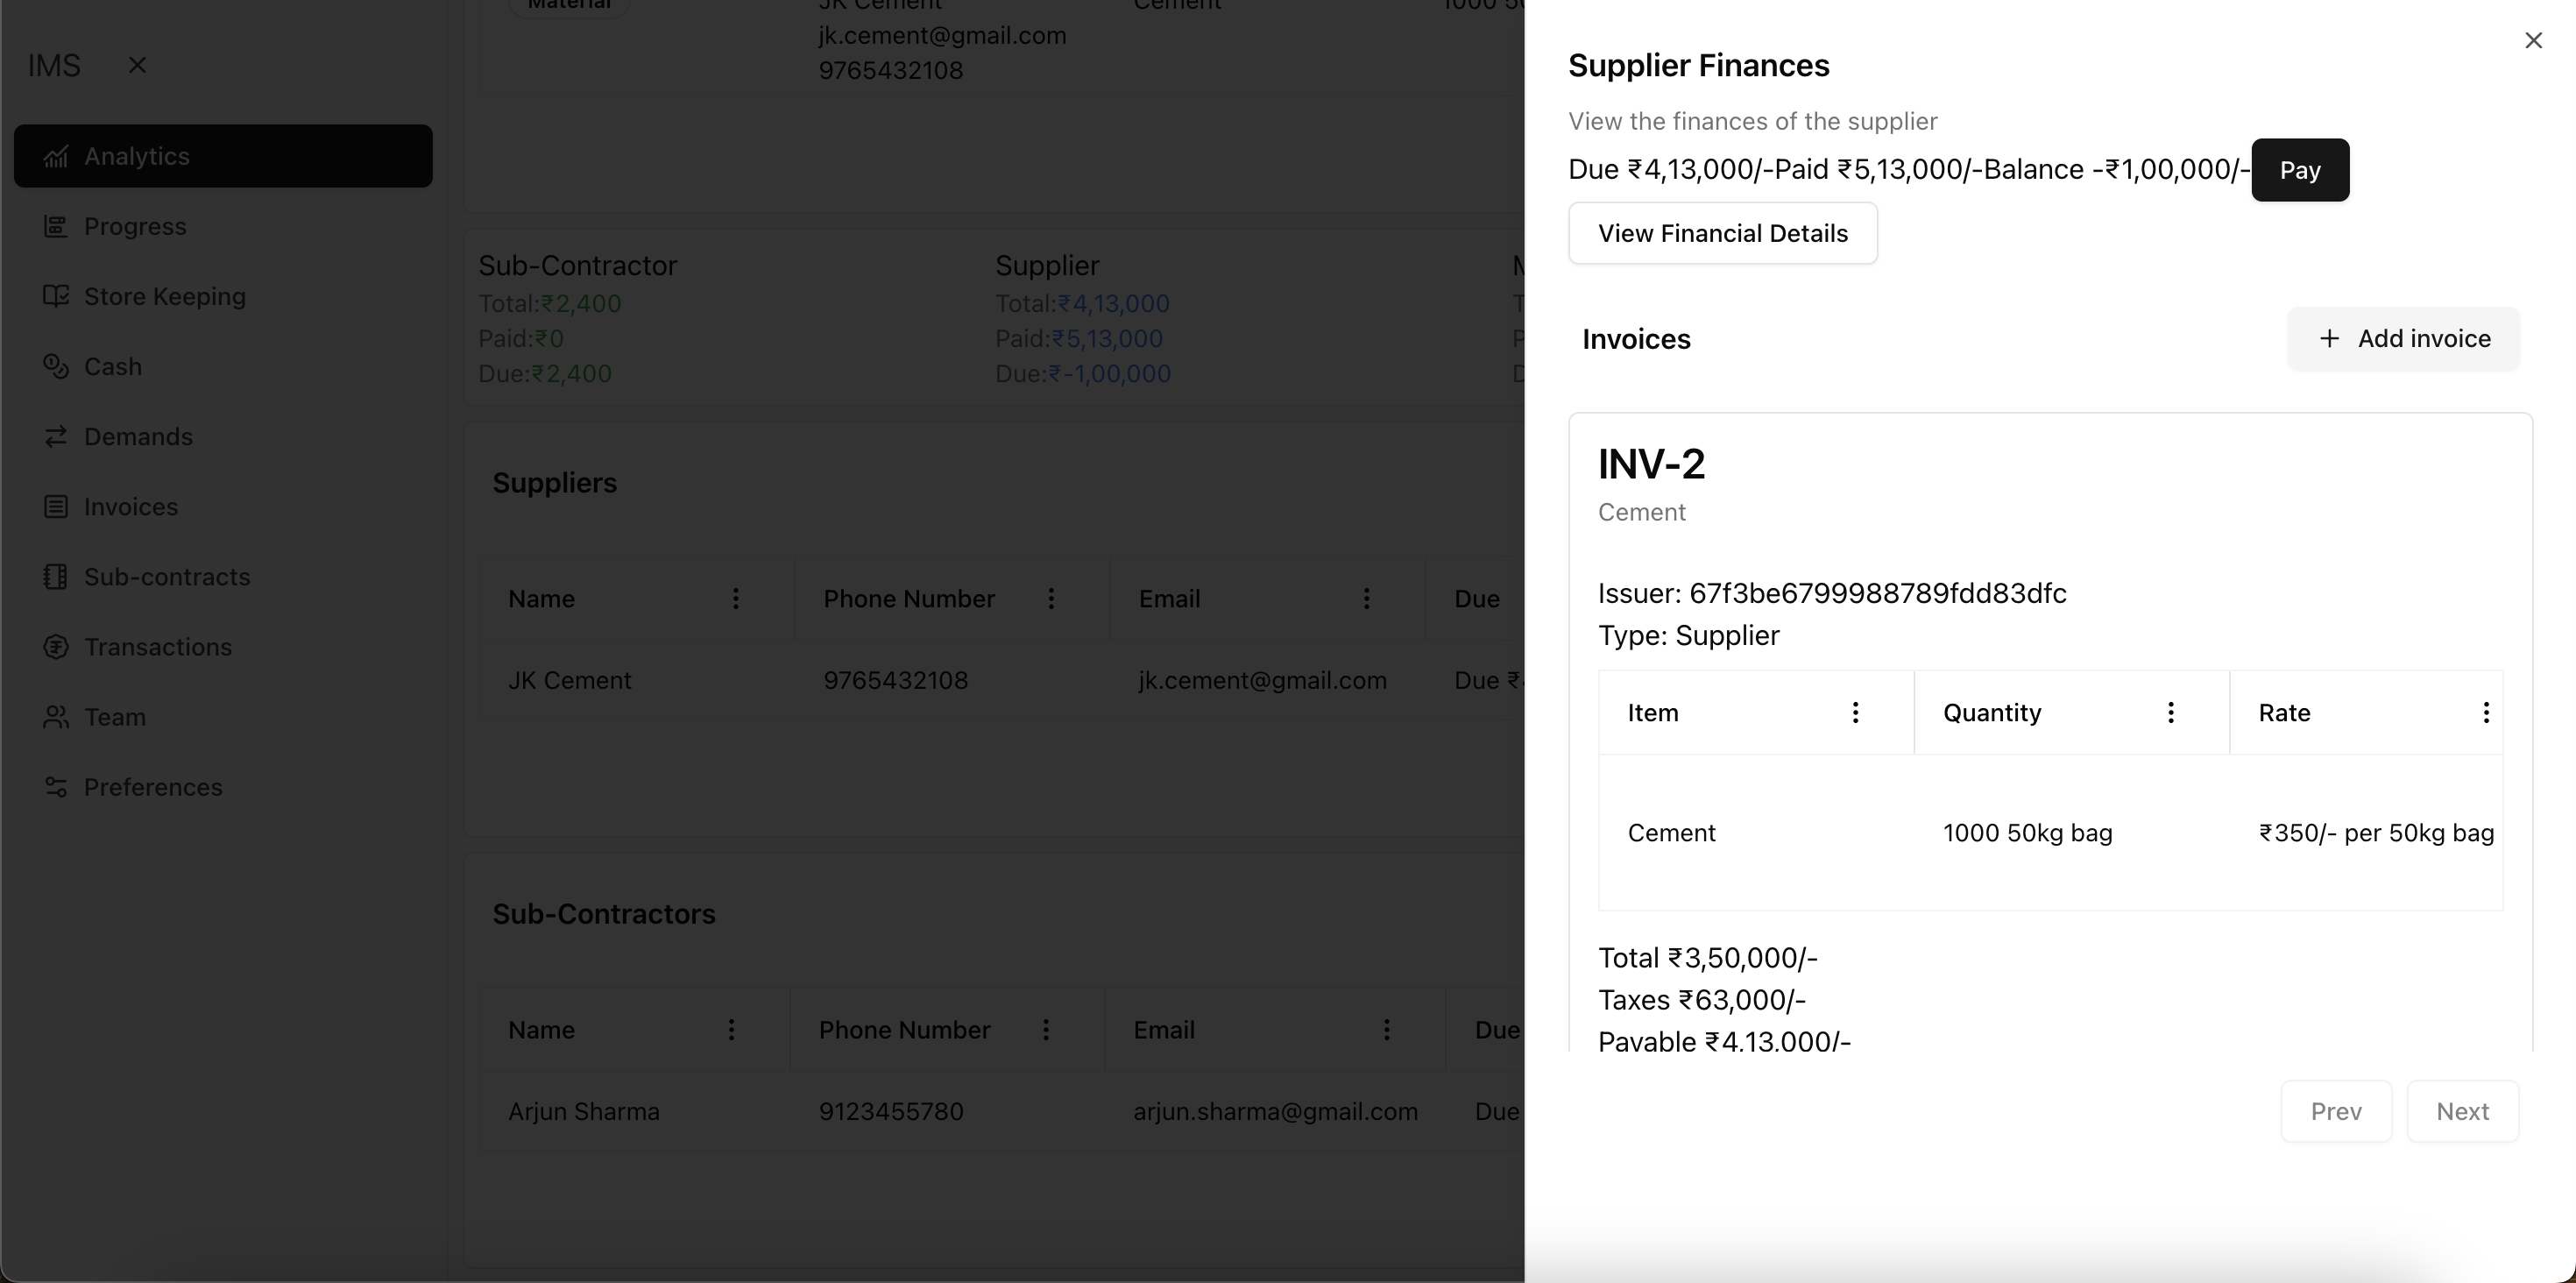Click the Transactions rupee icon
Image resolution: width=2576 pixels, height=1283 pixels.
(x=56, y=647)
